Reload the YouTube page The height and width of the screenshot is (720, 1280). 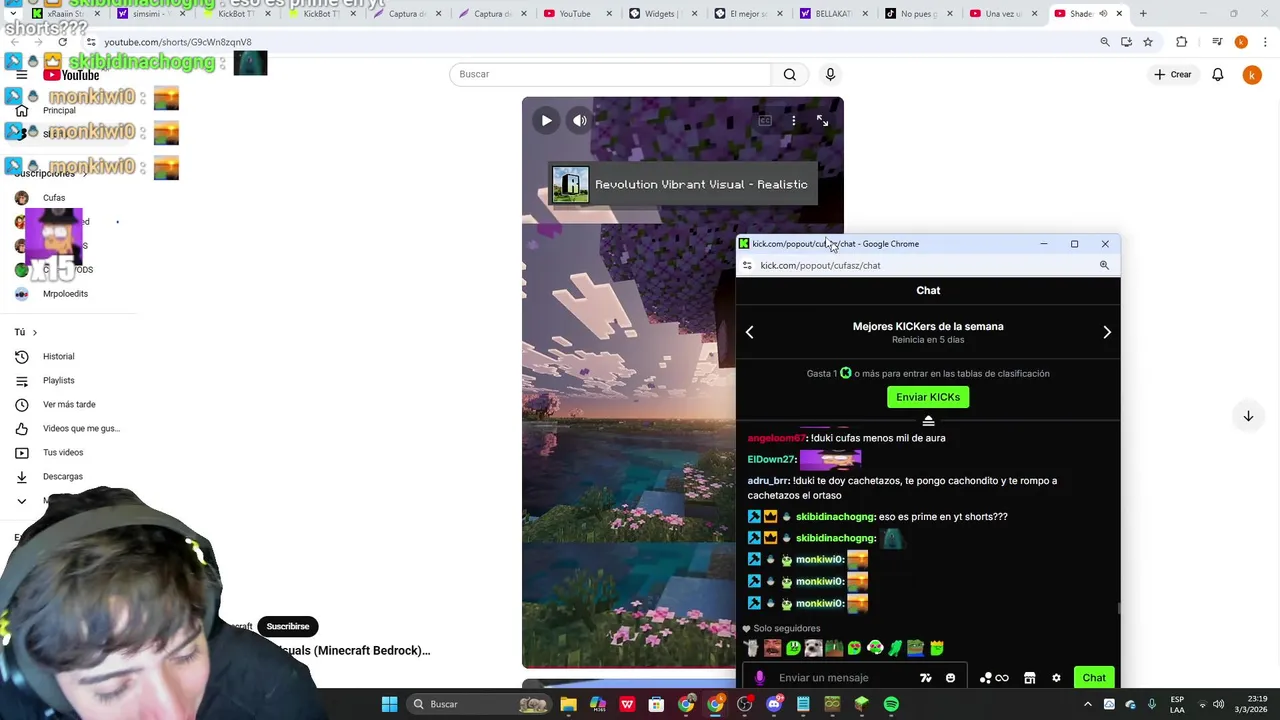[x=62, y=42]
